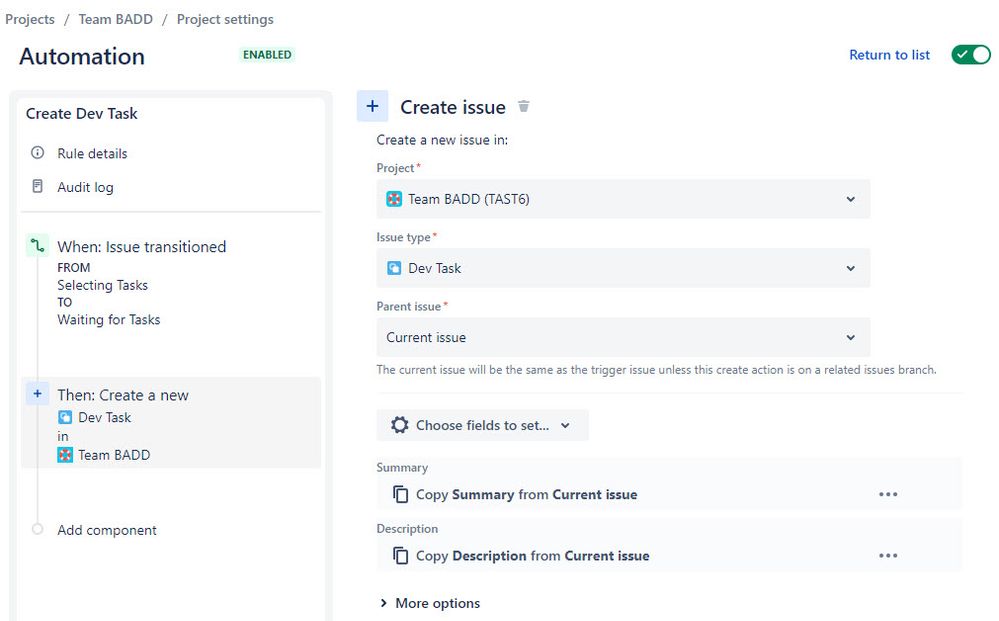Screen dimensions: 999x621
Task: Click the Automation page heading
Action: pyautogui.click(x=82, y=56)
